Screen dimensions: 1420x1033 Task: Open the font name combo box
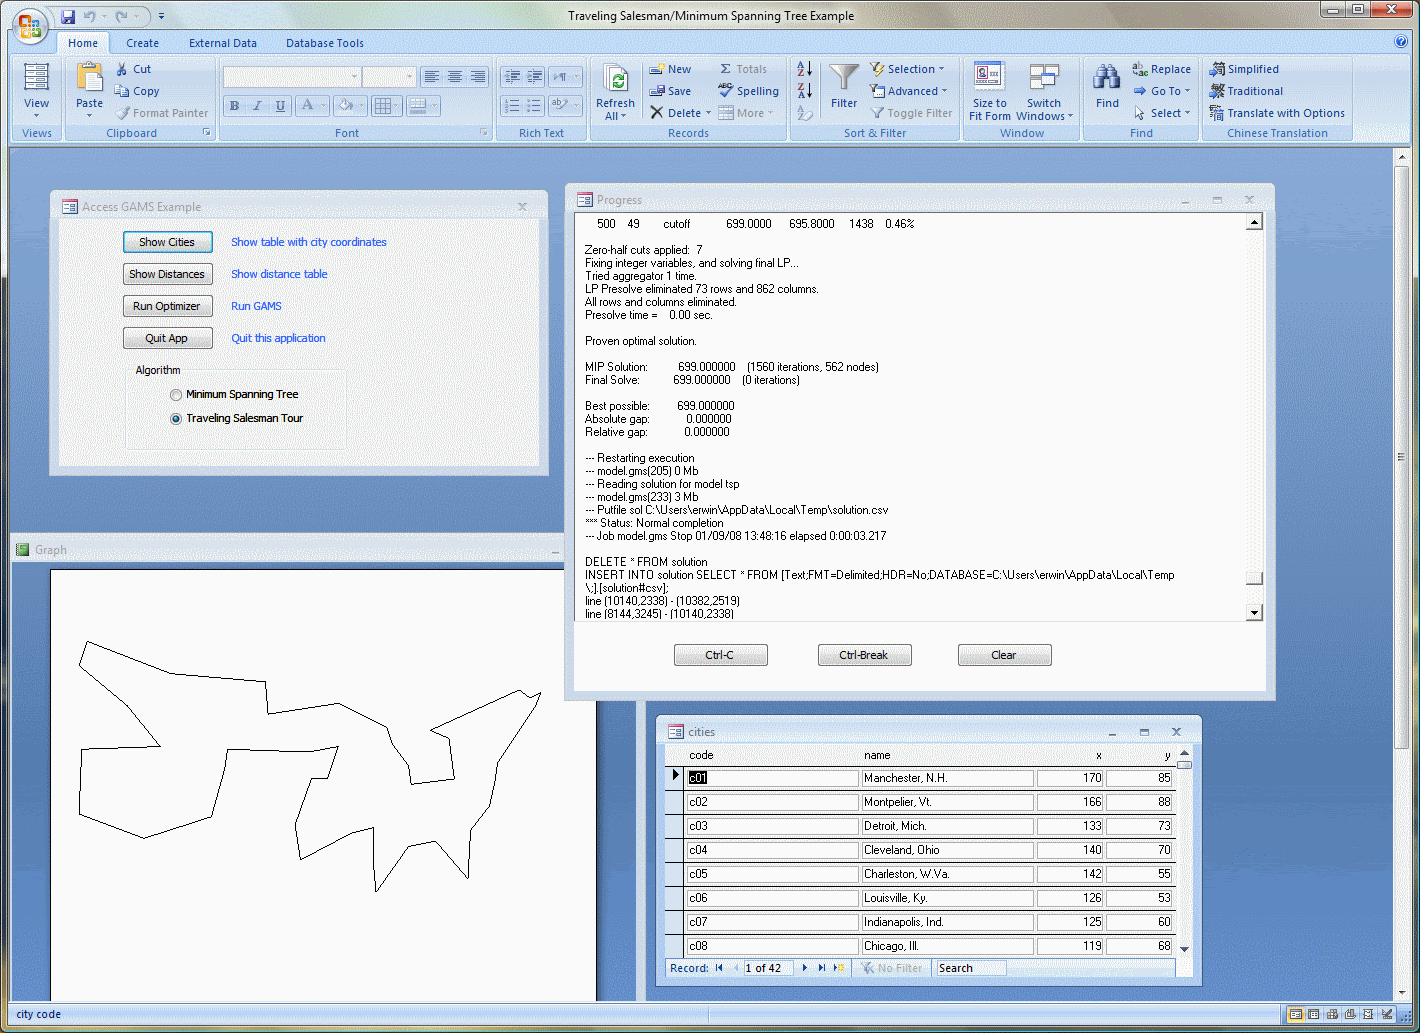(x=354, y=77)
